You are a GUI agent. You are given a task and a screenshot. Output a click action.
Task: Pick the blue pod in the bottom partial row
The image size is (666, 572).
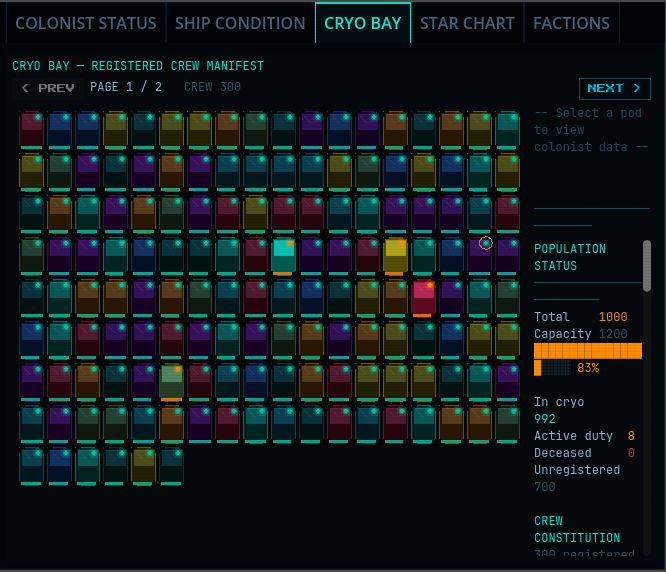coord(59,467)
